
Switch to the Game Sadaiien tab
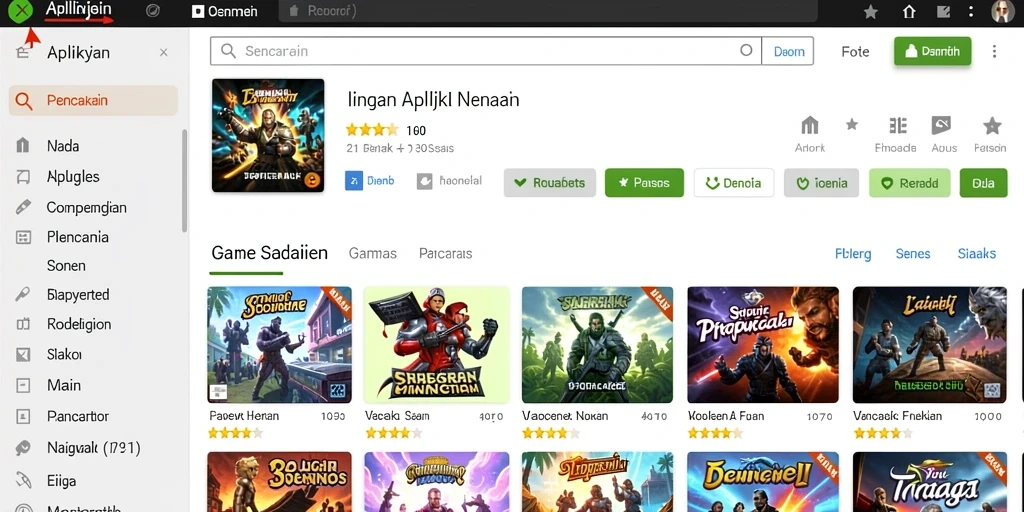(270, 253)
